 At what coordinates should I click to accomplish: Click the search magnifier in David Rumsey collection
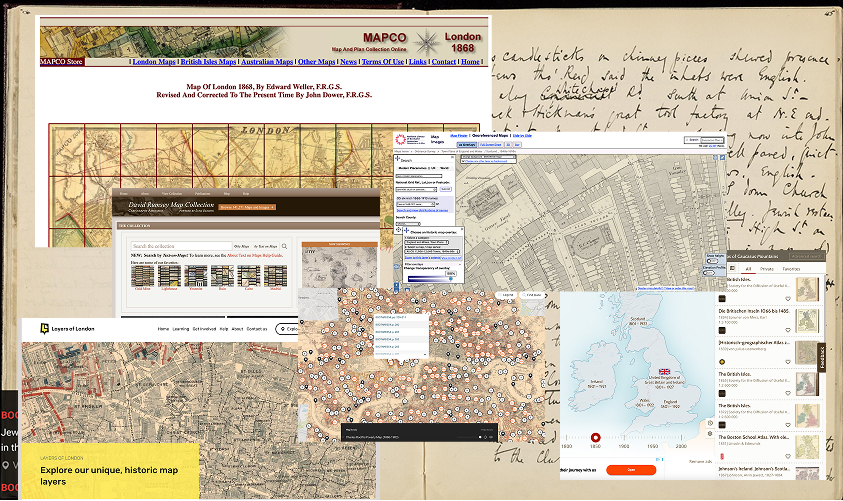[284, 246]
